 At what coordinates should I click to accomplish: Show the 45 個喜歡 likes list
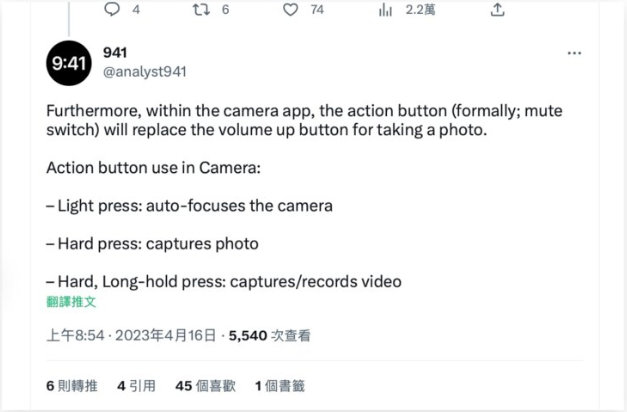pyautogui.click(x=206, y=386)
